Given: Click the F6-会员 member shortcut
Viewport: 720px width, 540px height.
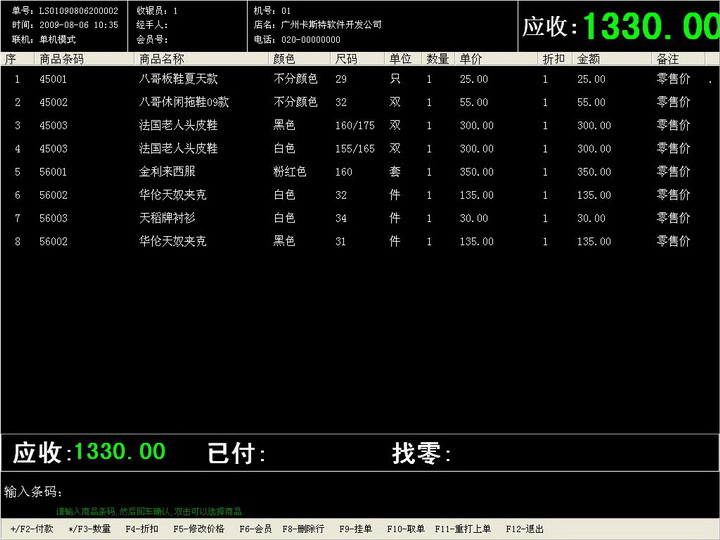Looking at the screenshot, I should pos(255,529).
